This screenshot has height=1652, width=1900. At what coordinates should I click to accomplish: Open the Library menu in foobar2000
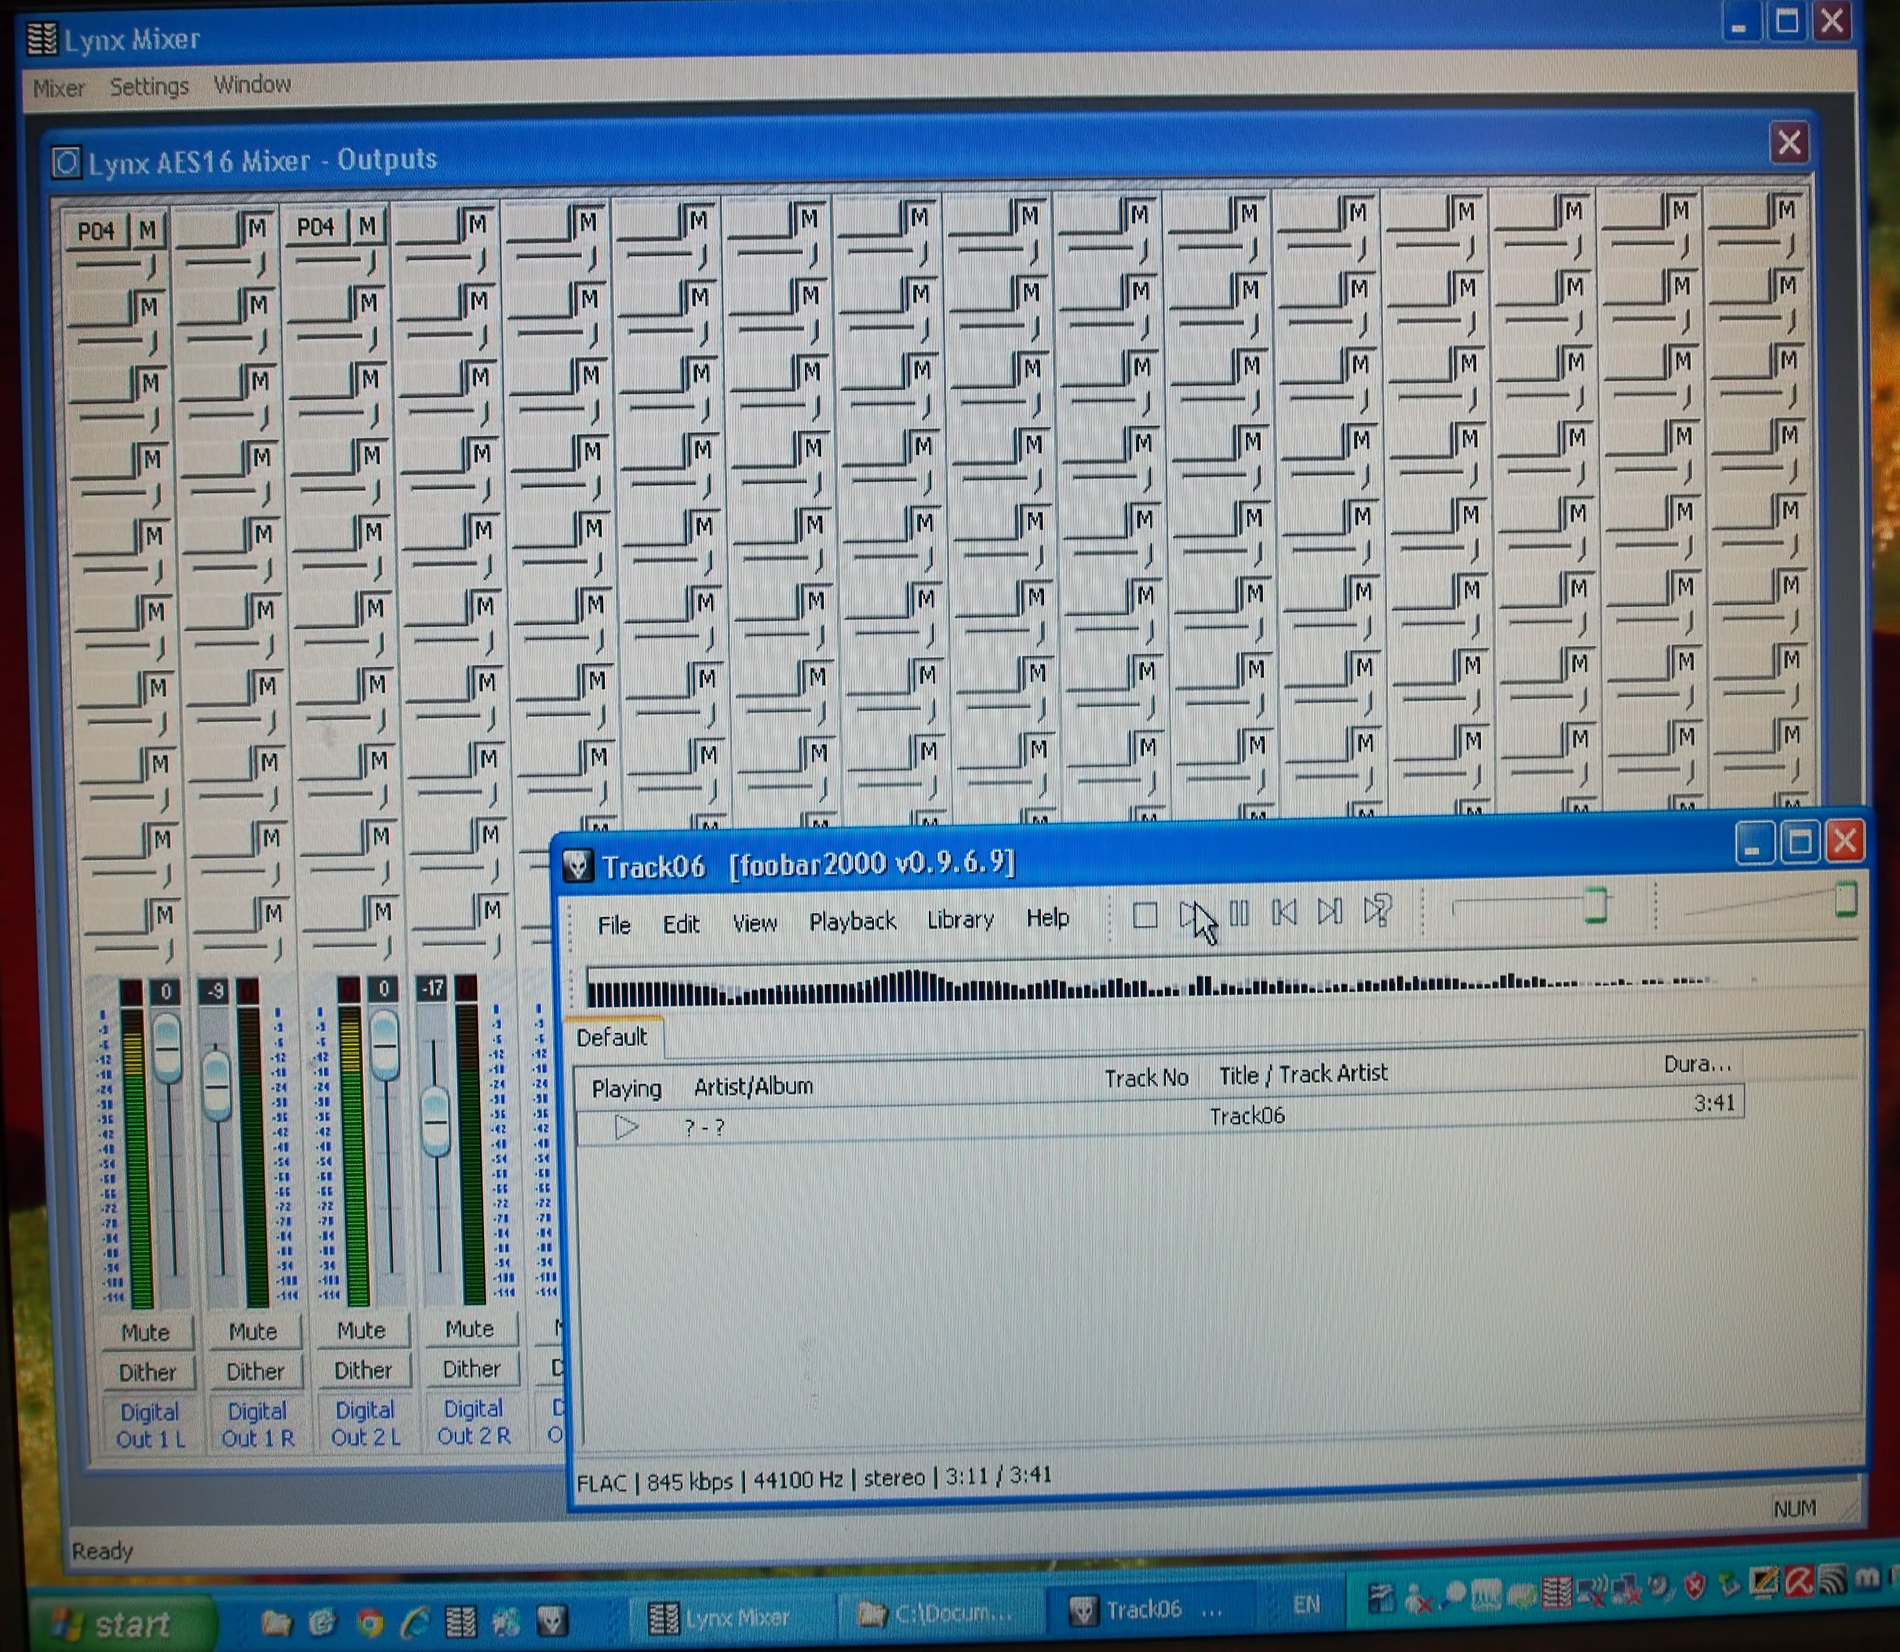[960, 919]
